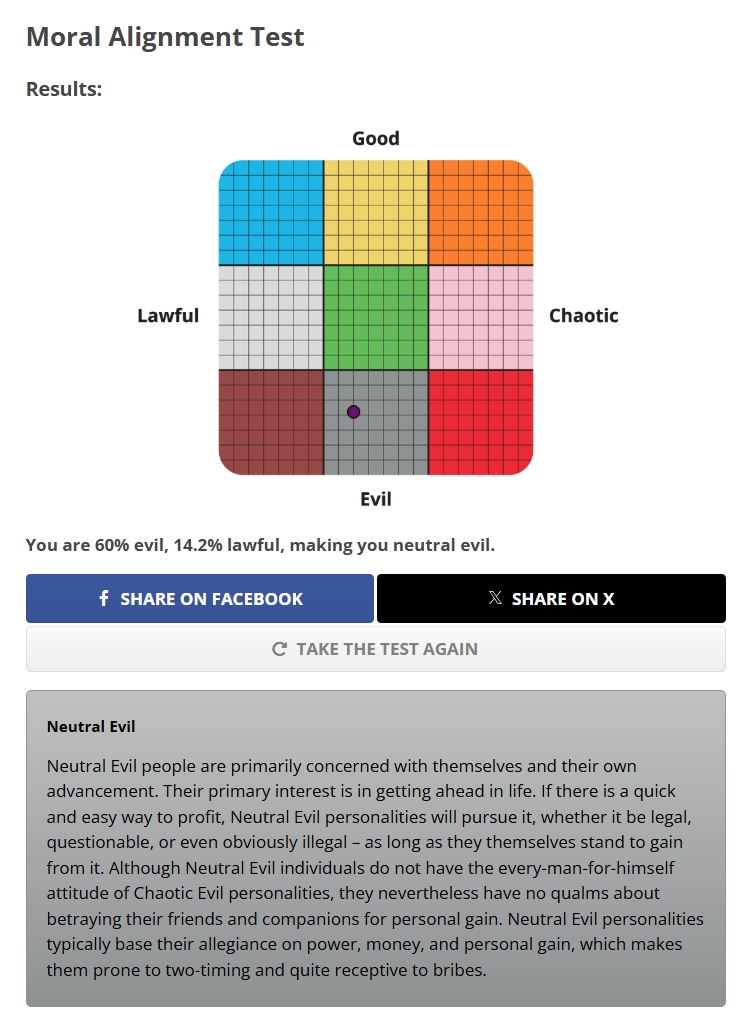748x1030 pixels.
Task: Take the test again
Action: pyautogui.click(x=376, y=649)
